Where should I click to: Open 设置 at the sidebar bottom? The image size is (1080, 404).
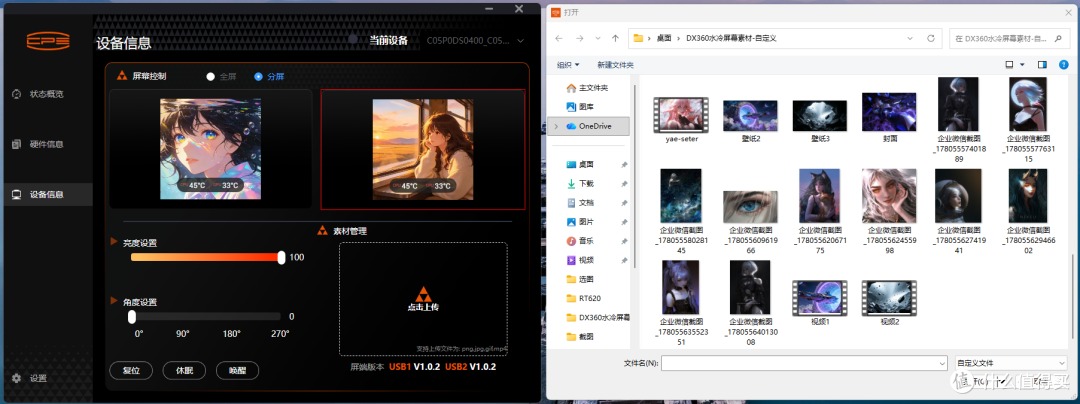point(38,379)
